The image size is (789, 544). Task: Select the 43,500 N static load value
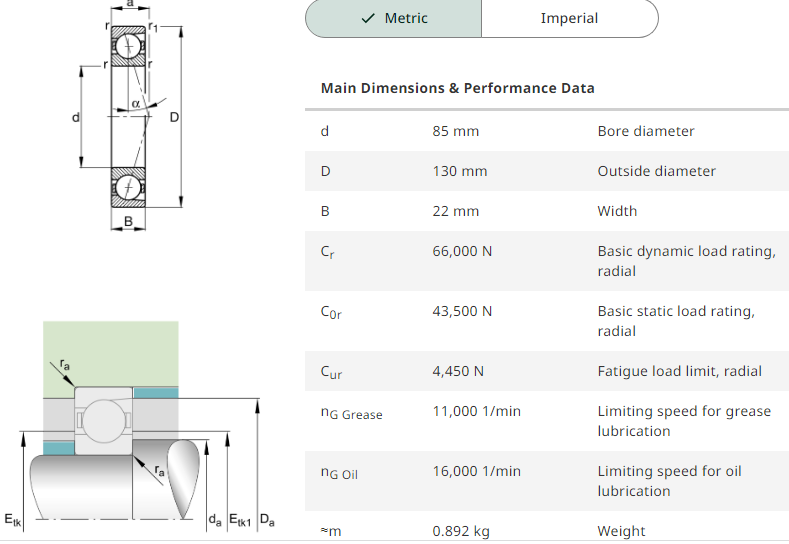(462, 311)
